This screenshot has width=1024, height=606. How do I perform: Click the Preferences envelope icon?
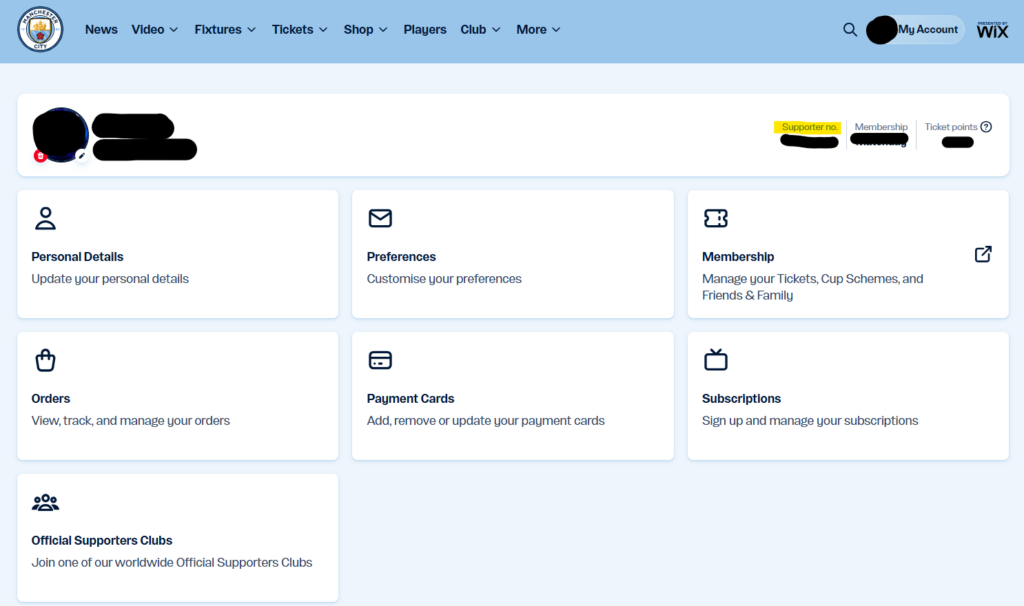380,218
